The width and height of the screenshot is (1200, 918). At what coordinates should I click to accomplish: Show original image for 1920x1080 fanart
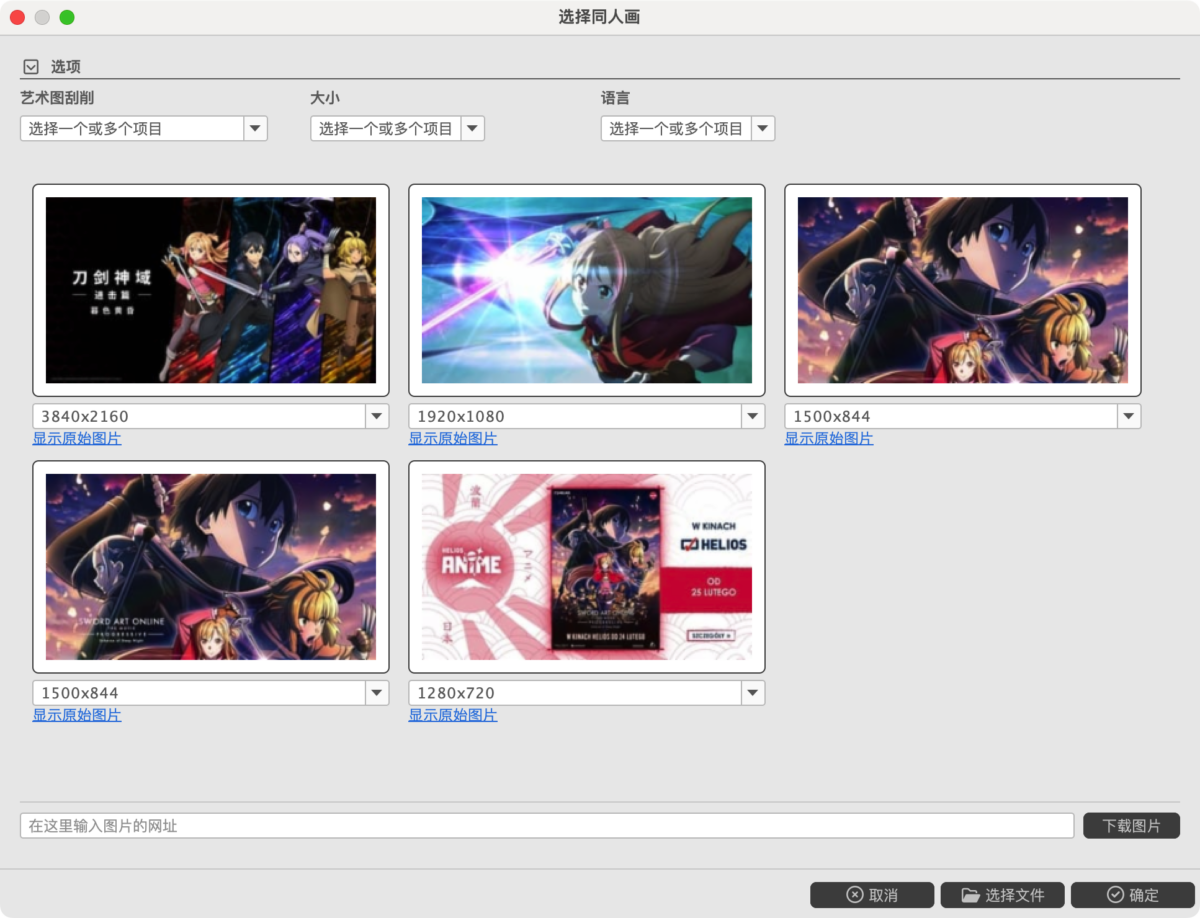[x=453, y=439]
